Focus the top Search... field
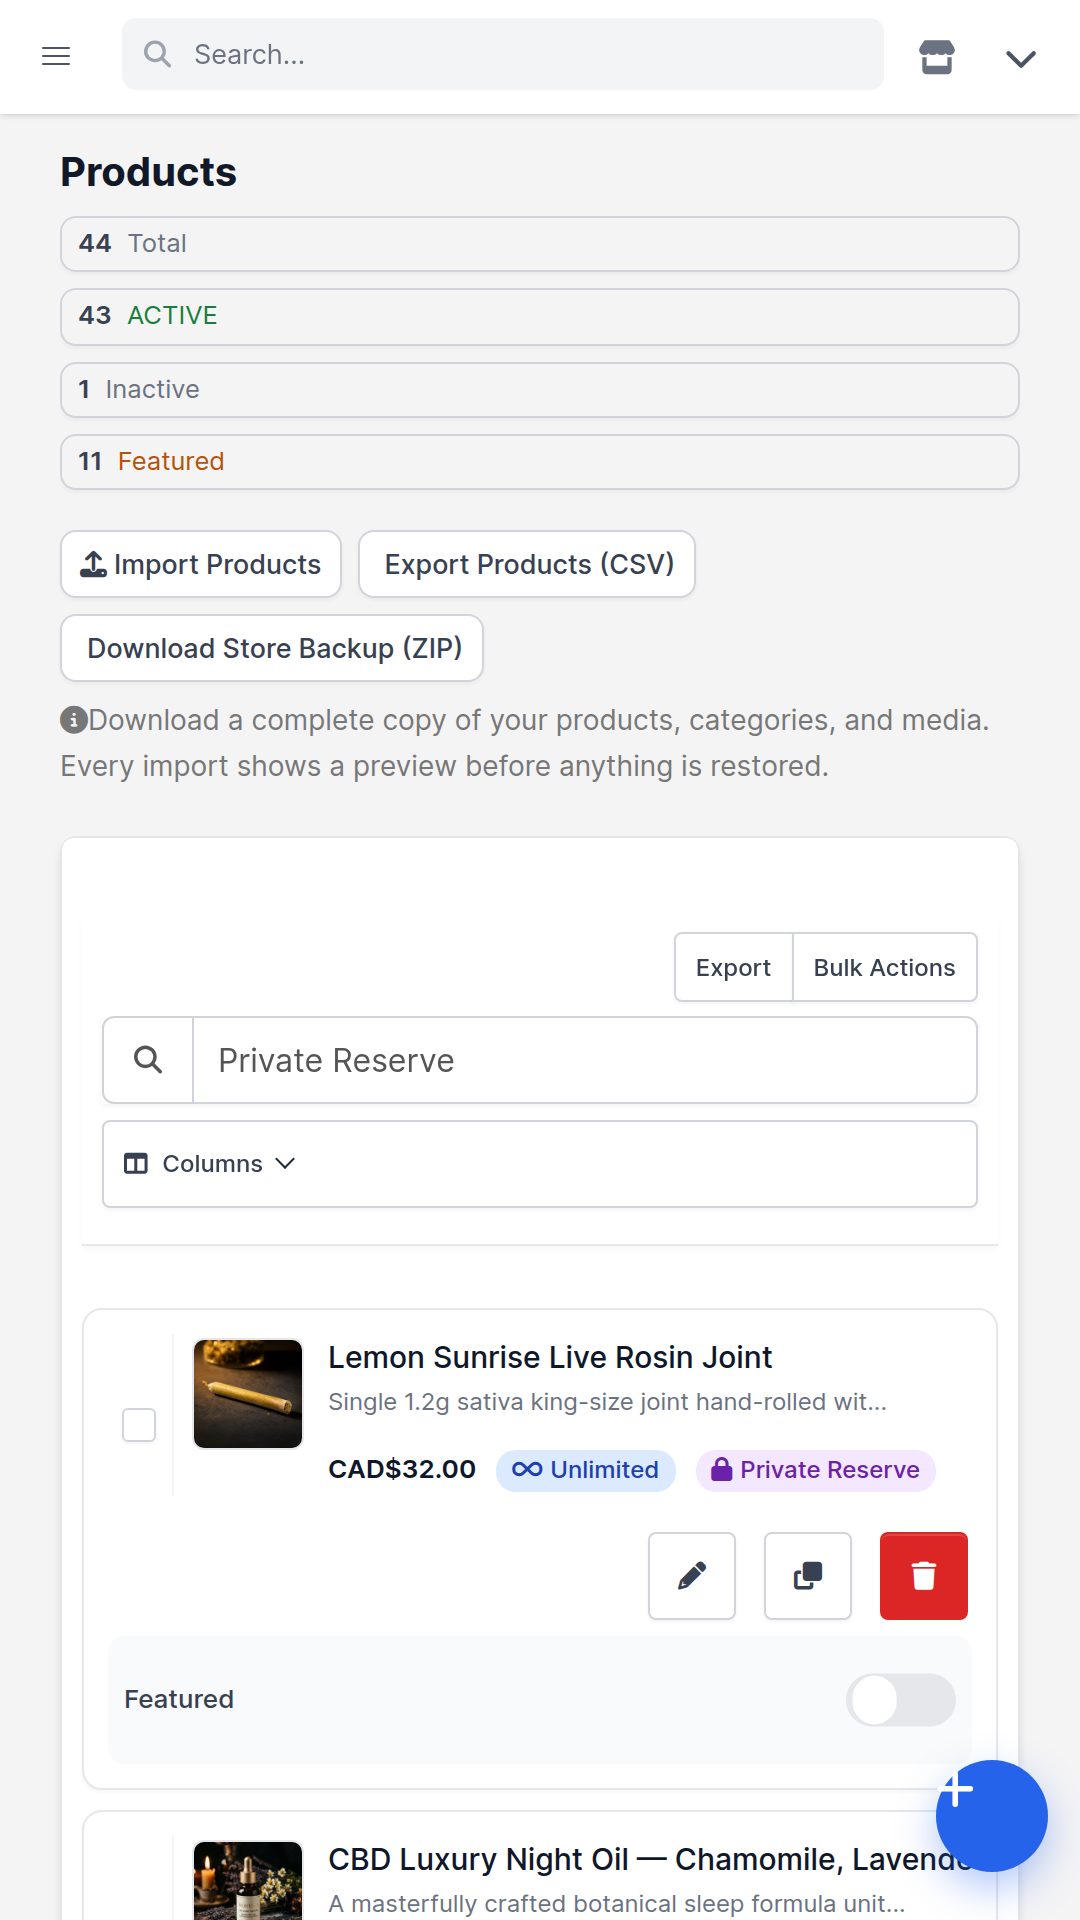 click(x=503, y=54)
